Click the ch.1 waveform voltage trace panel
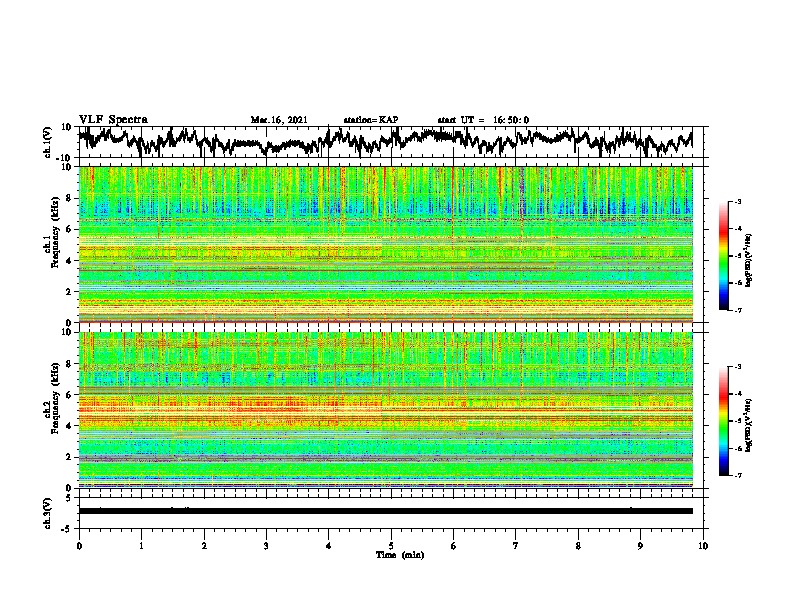The height and width of the screenshot is (612, 792). coord(393,142)
